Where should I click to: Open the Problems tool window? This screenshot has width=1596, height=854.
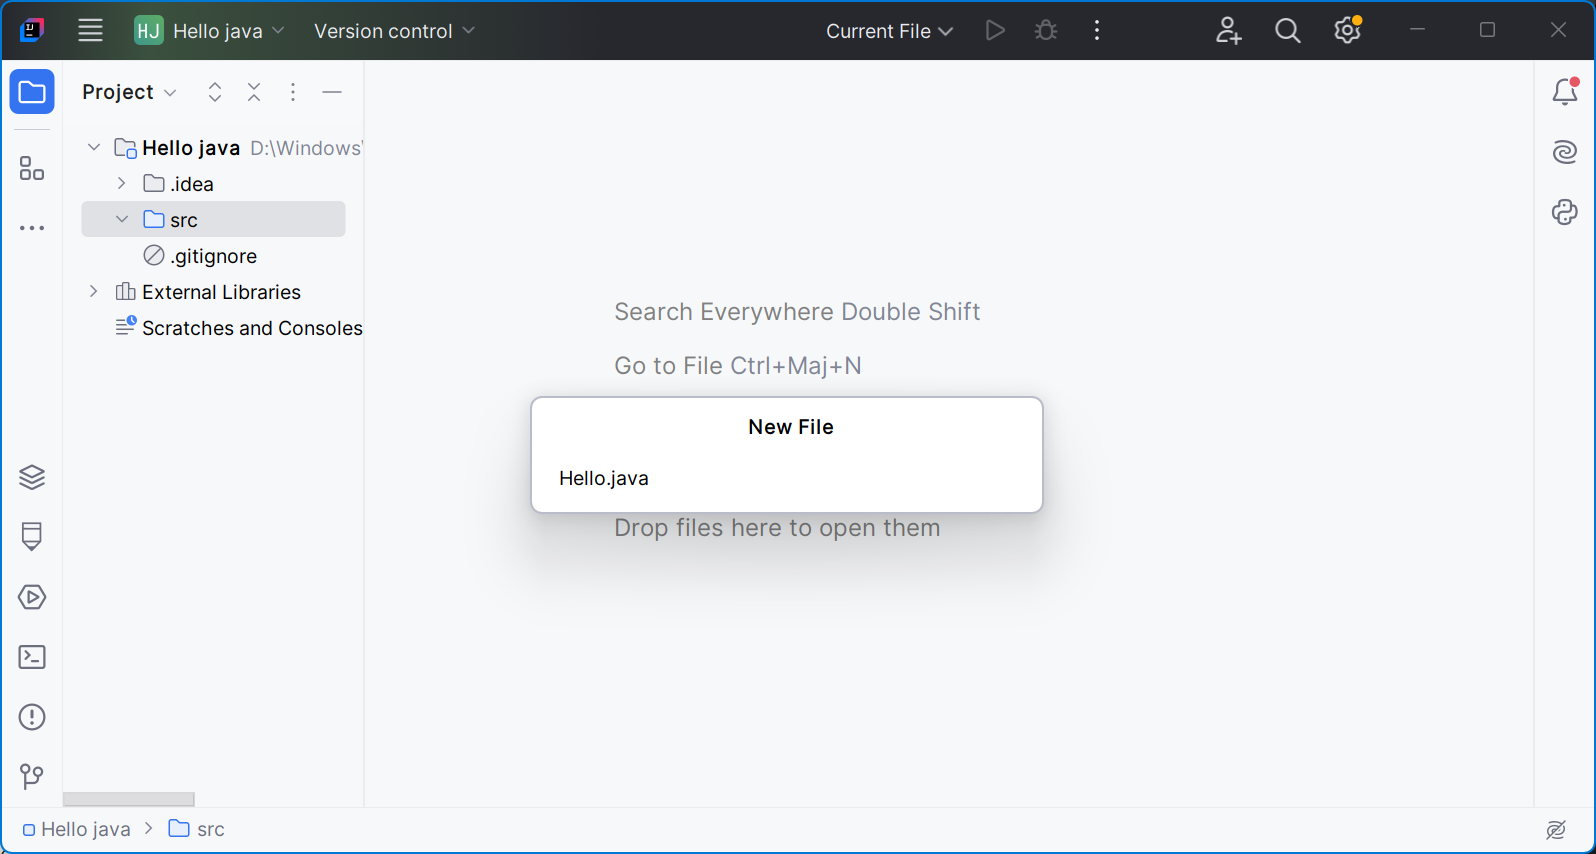(32, 717)
